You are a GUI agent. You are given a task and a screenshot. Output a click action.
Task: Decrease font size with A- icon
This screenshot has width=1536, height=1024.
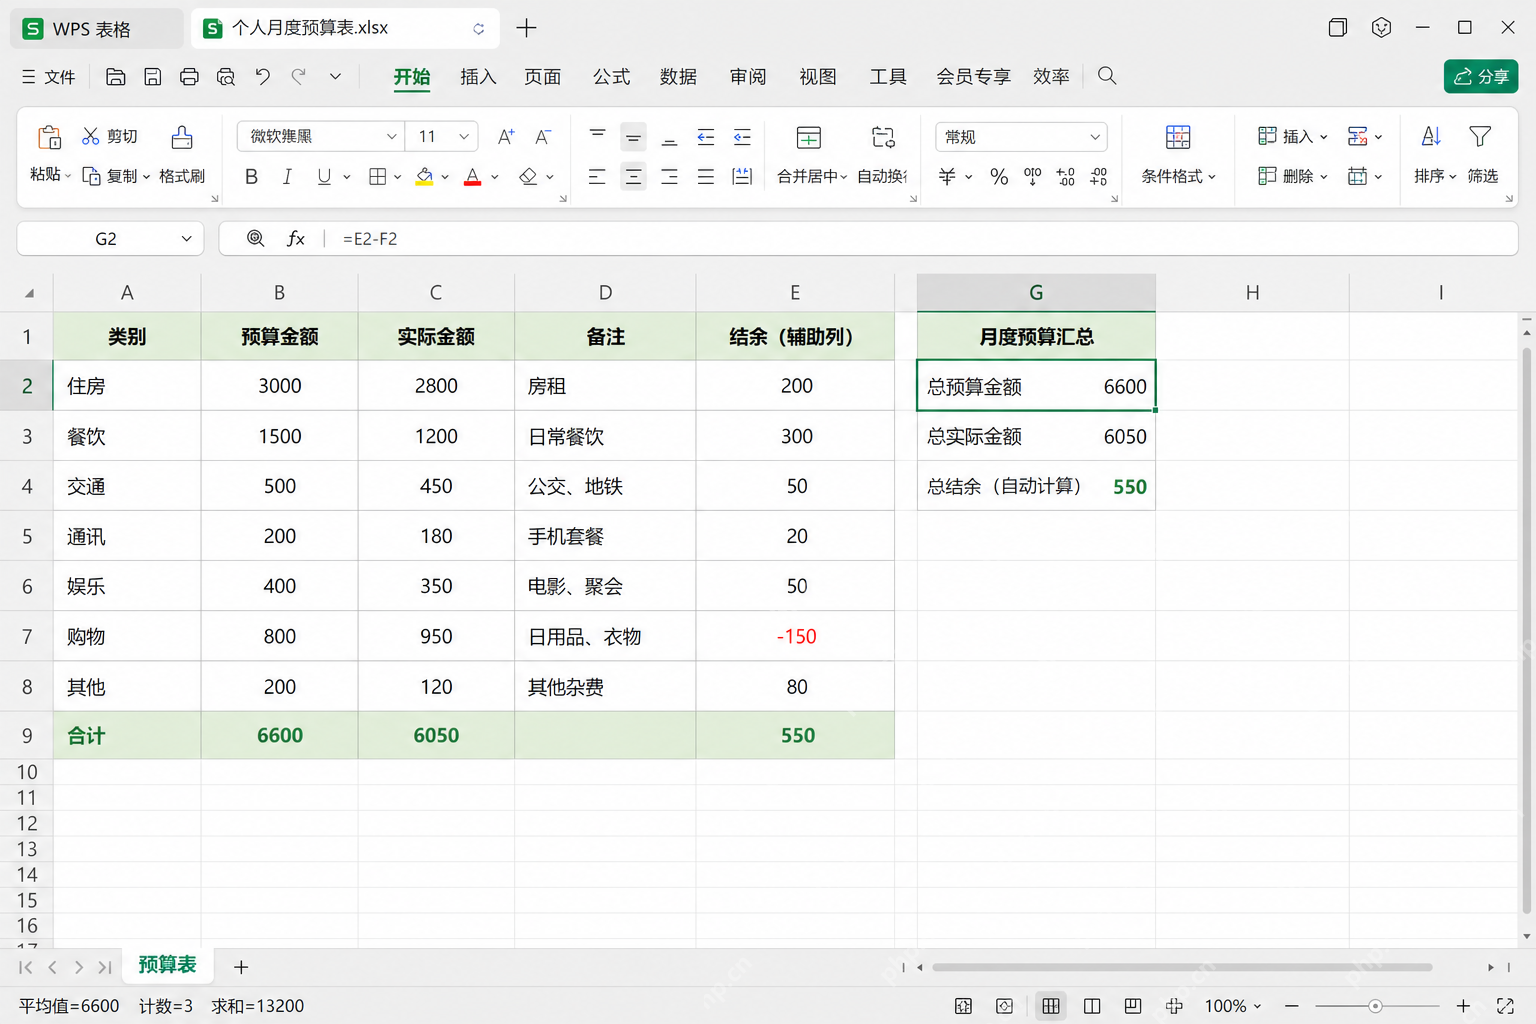coord(543,137)
